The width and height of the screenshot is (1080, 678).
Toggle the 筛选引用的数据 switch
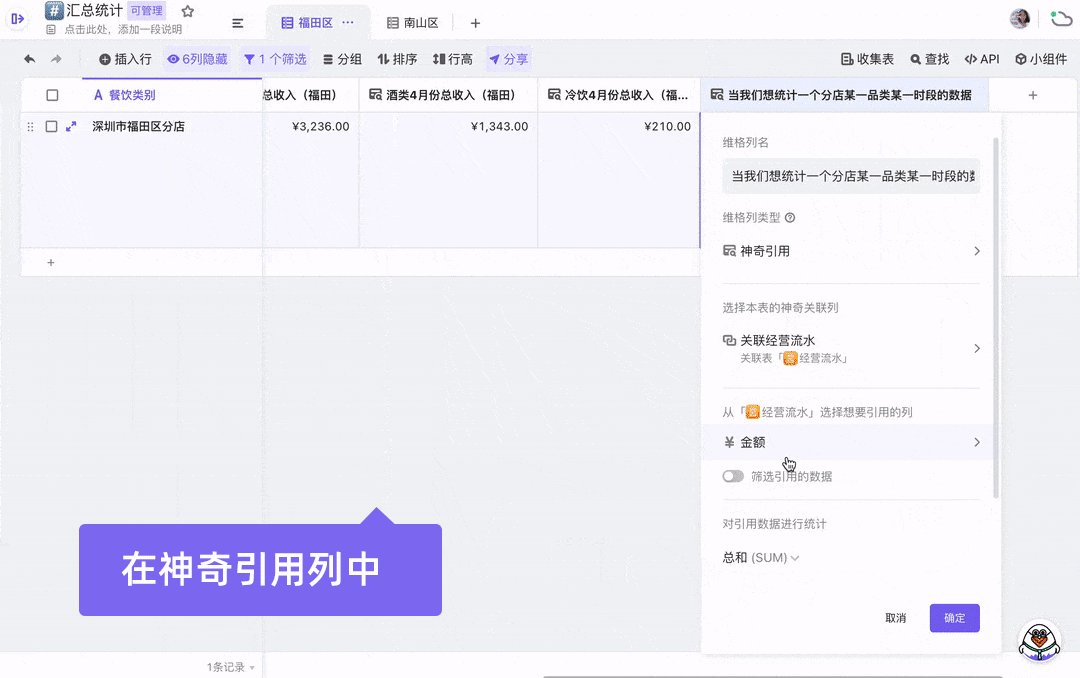coord(733,476)
